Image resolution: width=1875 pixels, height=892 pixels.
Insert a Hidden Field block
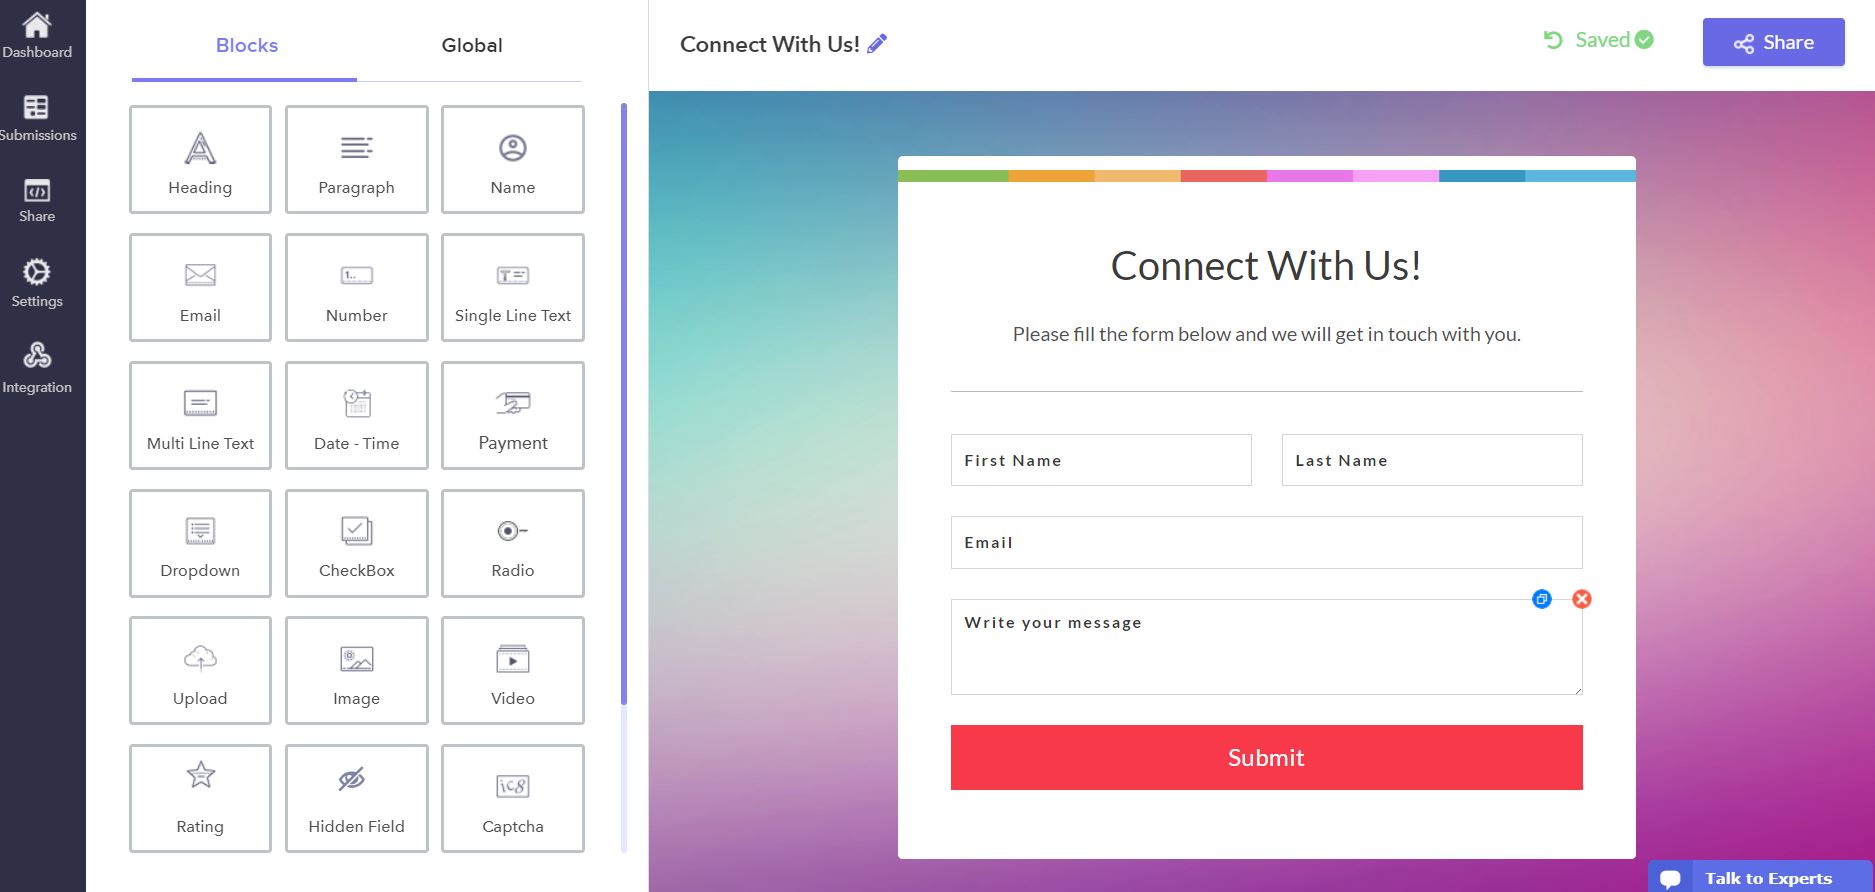357,798
